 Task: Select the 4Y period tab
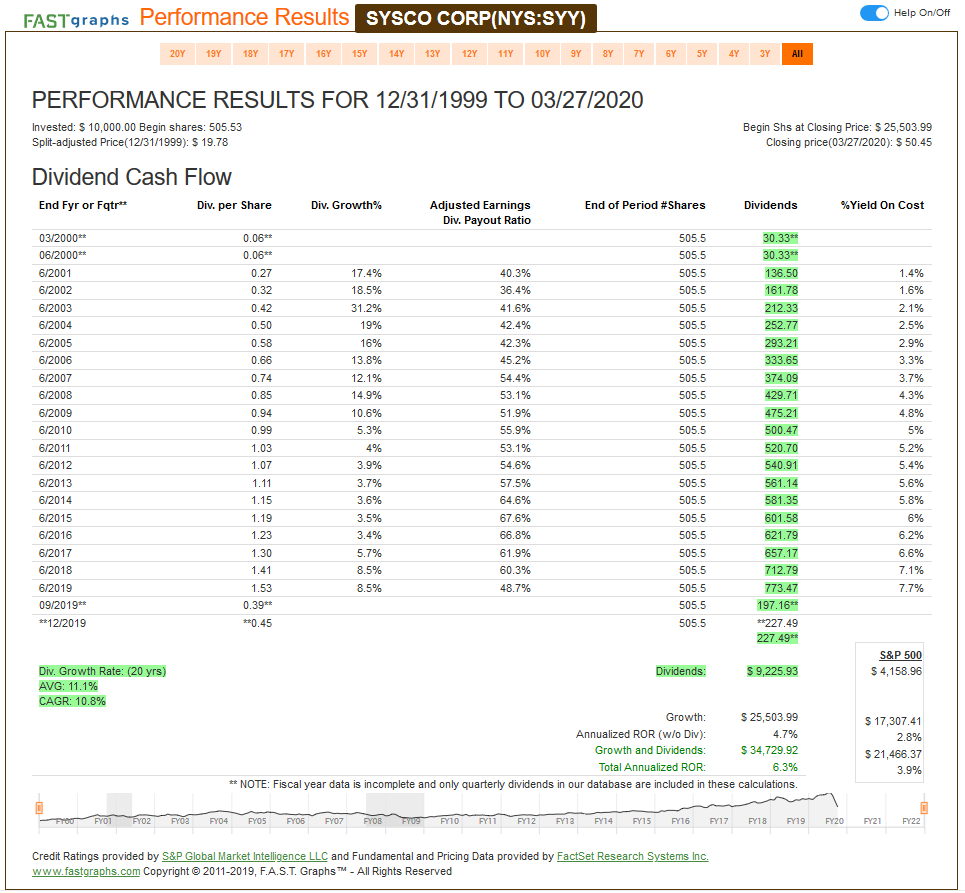734,54
